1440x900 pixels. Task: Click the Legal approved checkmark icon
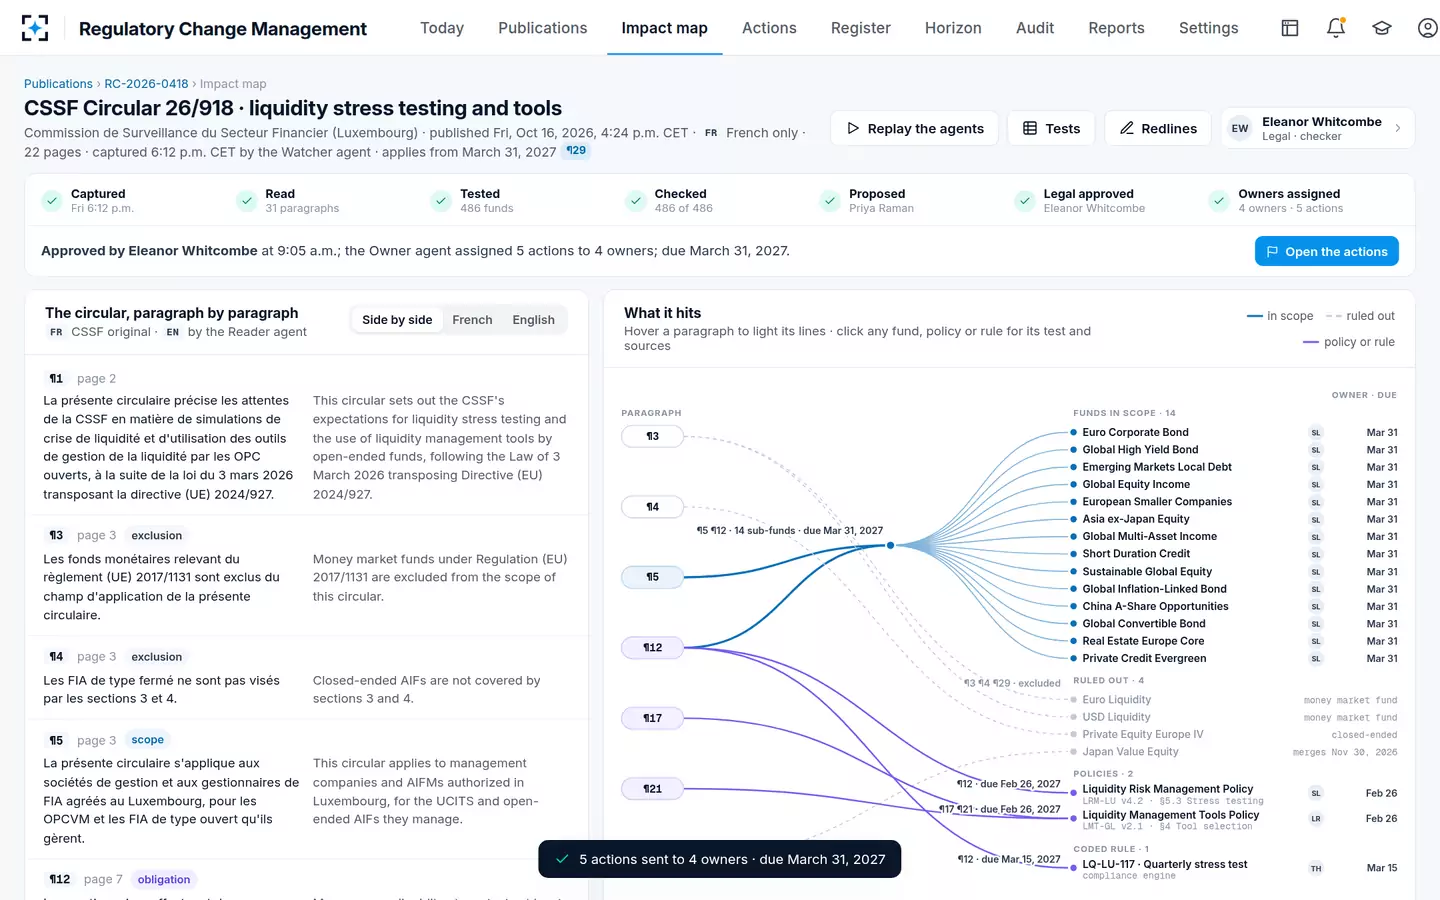(x=1025, y=201)
